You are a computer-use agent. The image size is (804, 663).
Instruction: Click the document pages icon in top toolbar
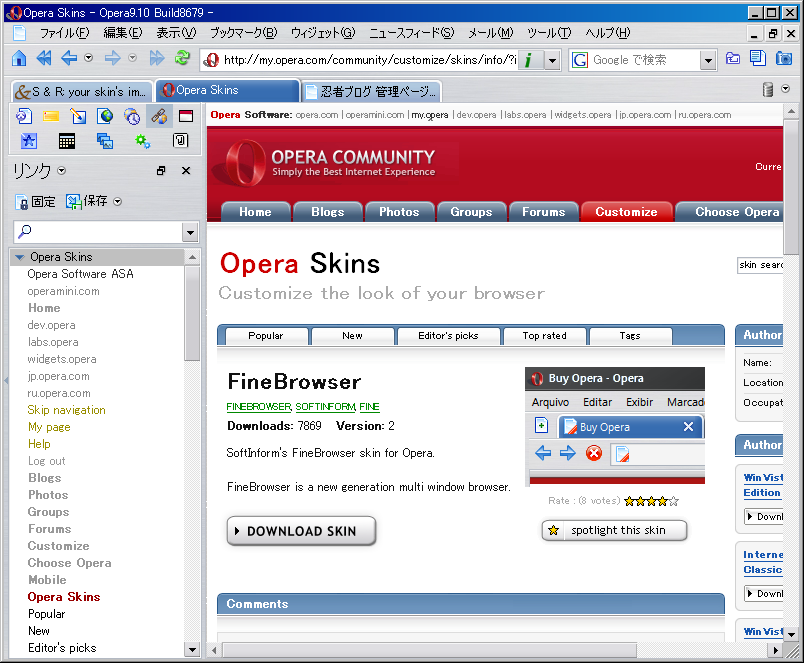pyautogui.click(x=758, y=58)
